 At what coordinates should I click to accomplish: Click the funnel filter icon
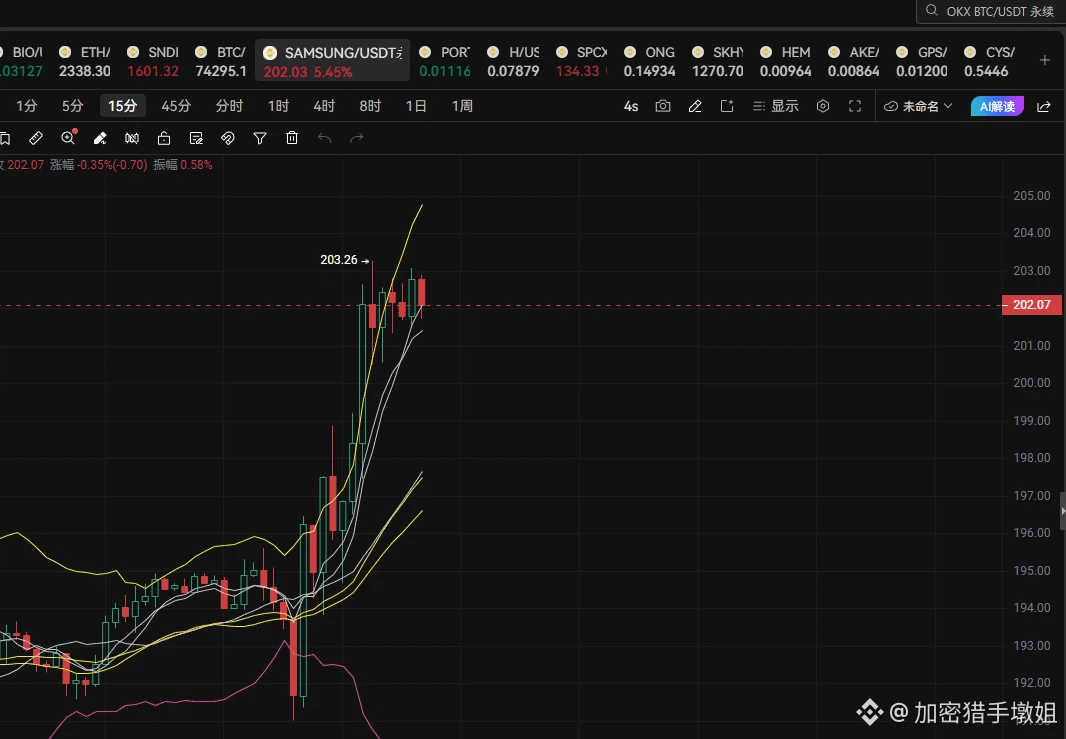[x=260, y=139]
